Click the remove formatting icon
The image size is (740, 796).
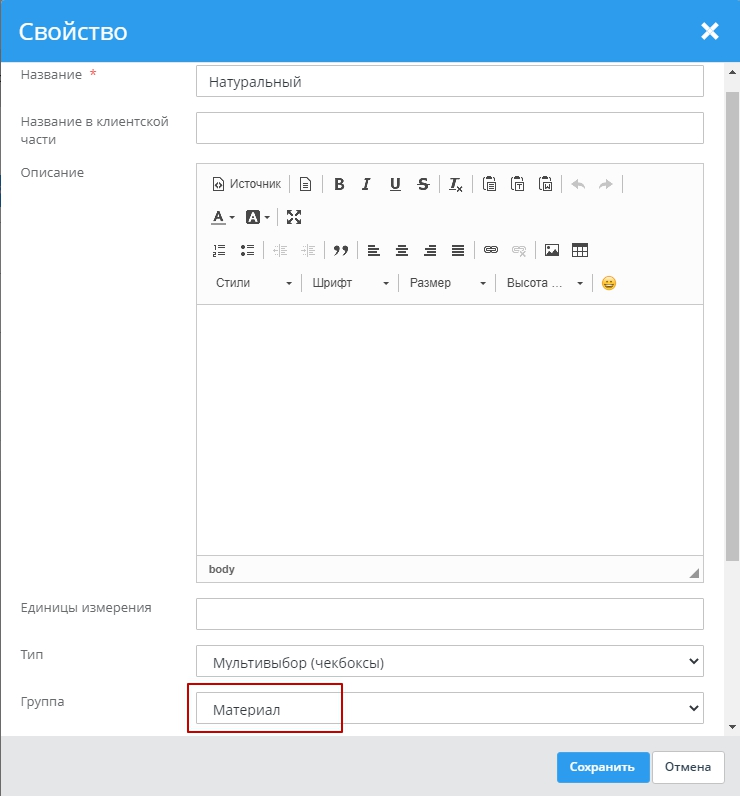coord(455,184)
